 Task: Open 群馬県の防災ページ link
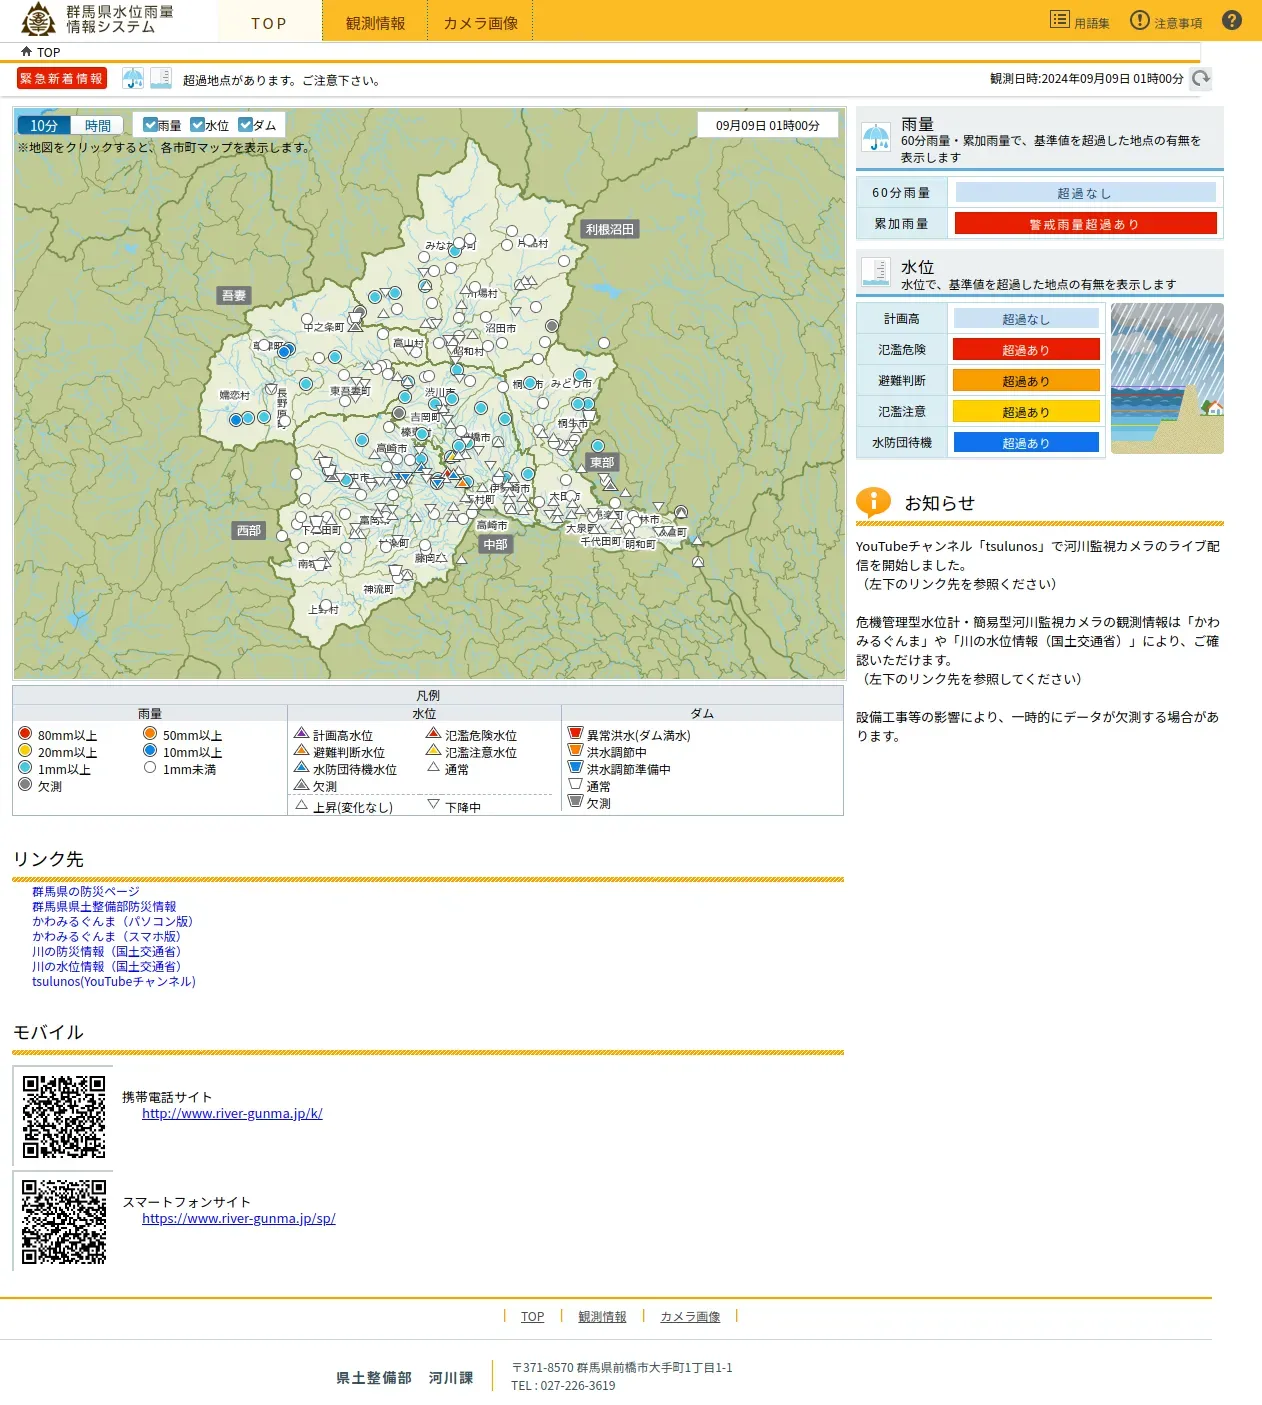pyautogui.click(x=86, y=891)
